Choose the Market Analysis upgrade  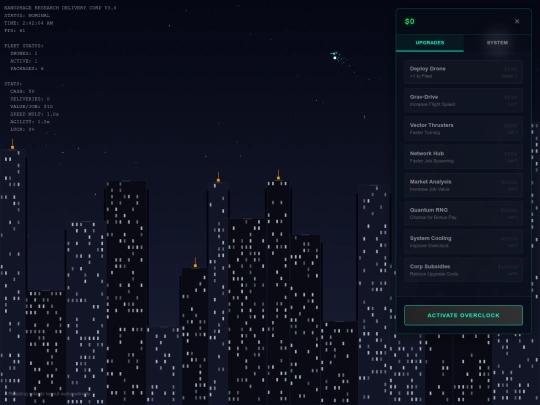(463, 185)
